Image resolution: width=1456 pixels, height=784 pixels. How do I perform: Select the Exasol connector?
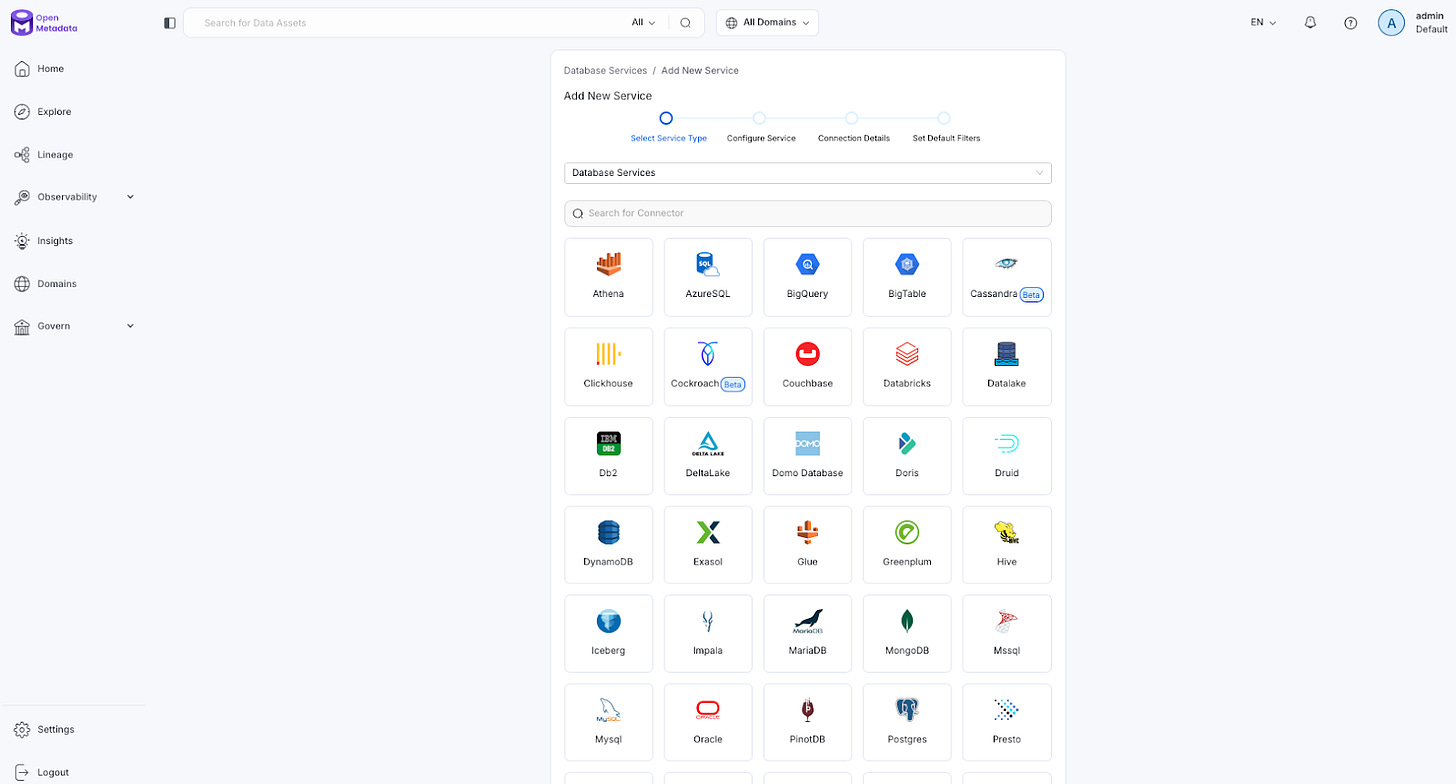tap(708, 545)
